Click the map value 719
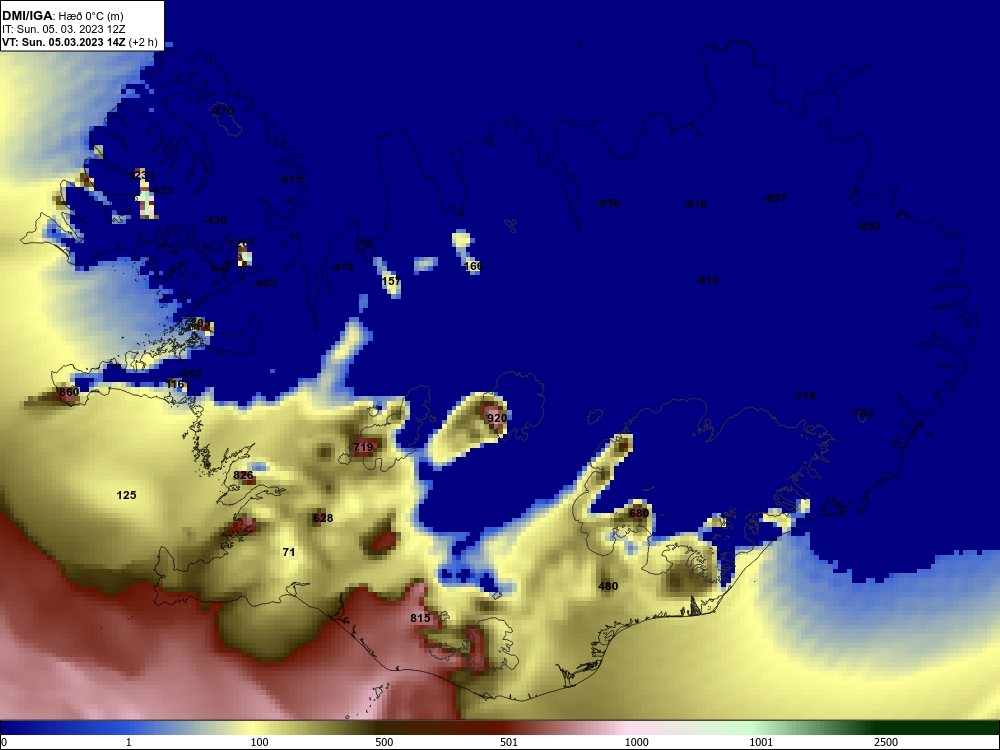 tap(363, 447)
